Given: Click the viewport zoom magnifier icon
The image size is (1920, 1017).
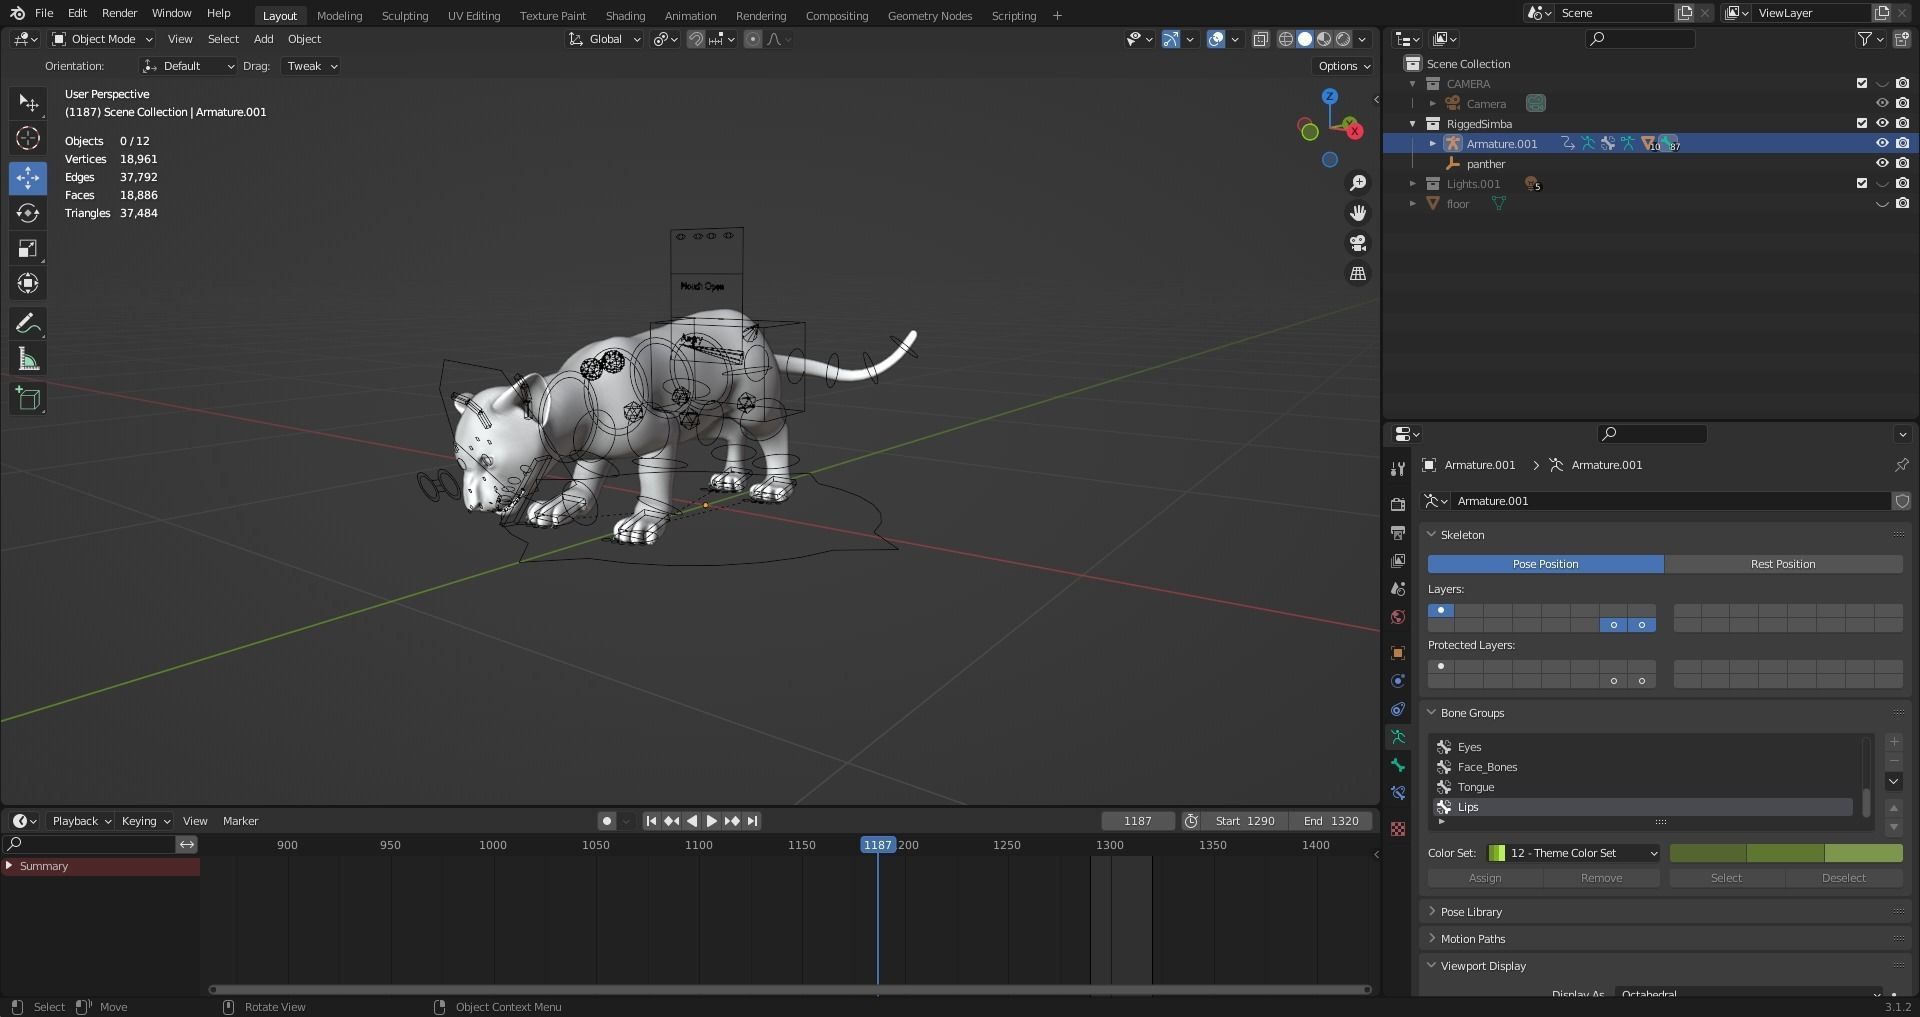Looking at the screenshot, I should coord(1358,183).
